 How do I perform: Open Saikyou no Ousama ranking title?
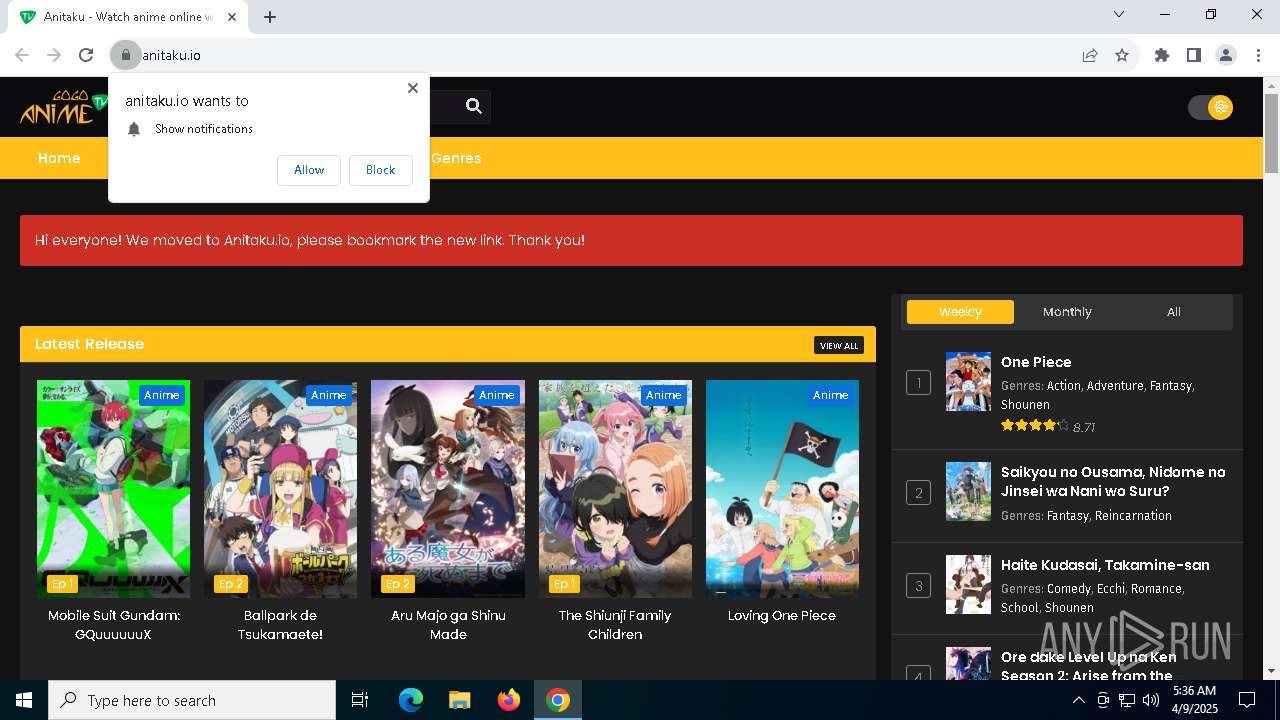point(1113,481)
